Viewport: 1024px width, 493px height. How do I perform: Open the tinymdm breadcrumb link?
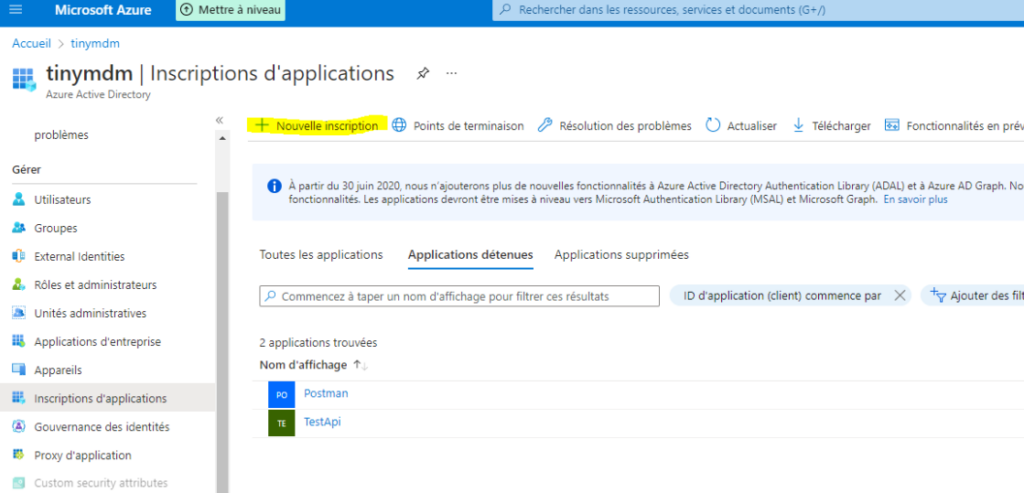[95, 44]
